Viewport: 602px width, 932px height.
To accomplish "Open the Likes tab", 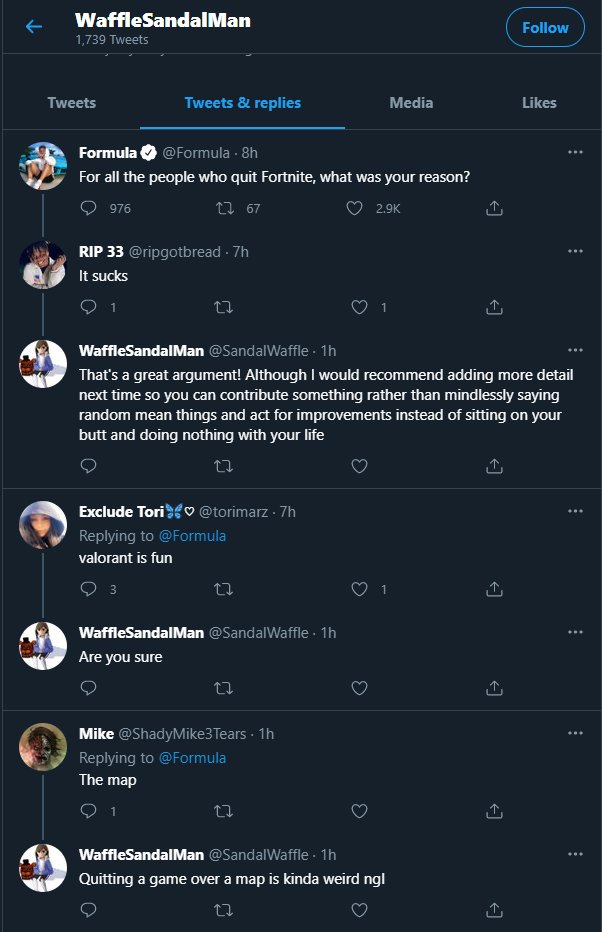I will pos(539,103).
